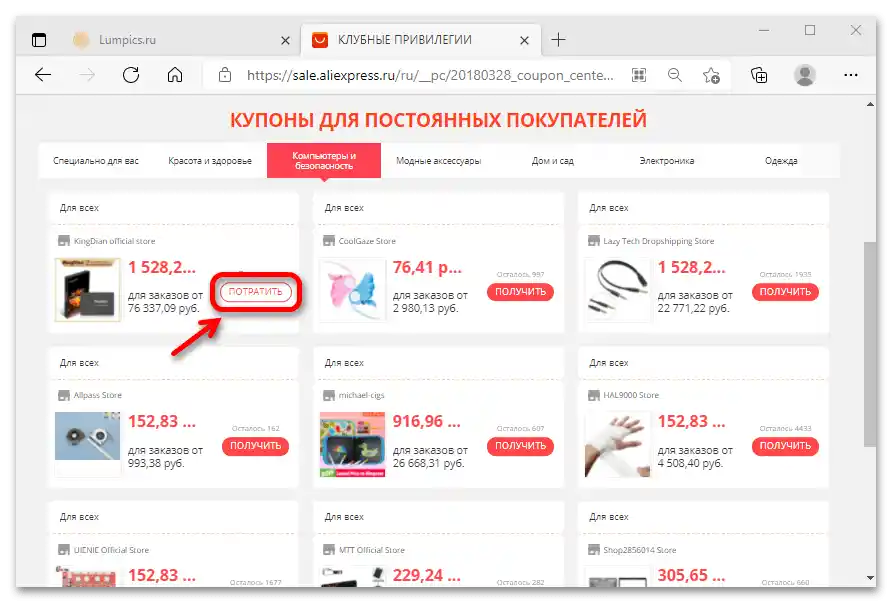
Task: Open a new tab with plus button
Action: (x=558, y=40)
